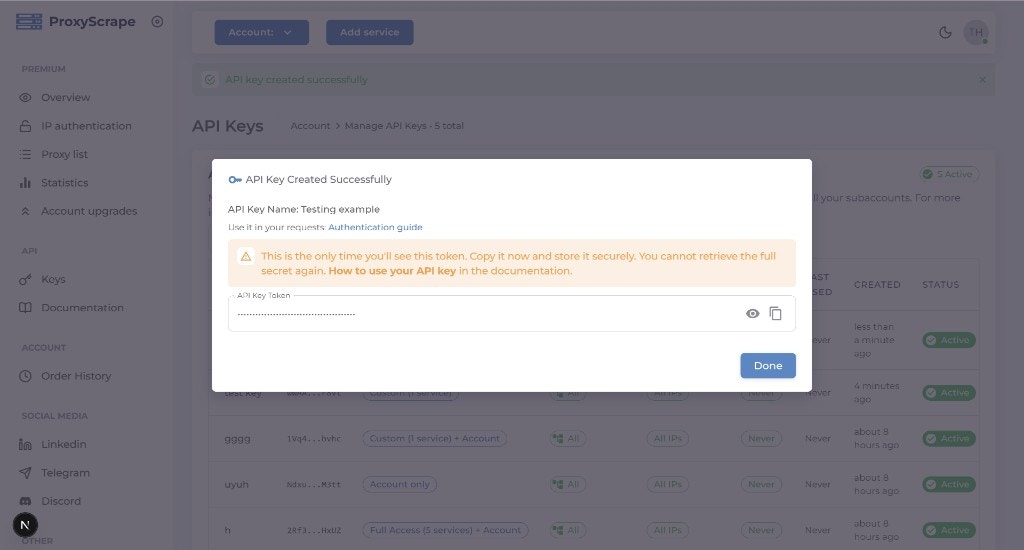
Task: Open Order History page
Action: point(76,376)
